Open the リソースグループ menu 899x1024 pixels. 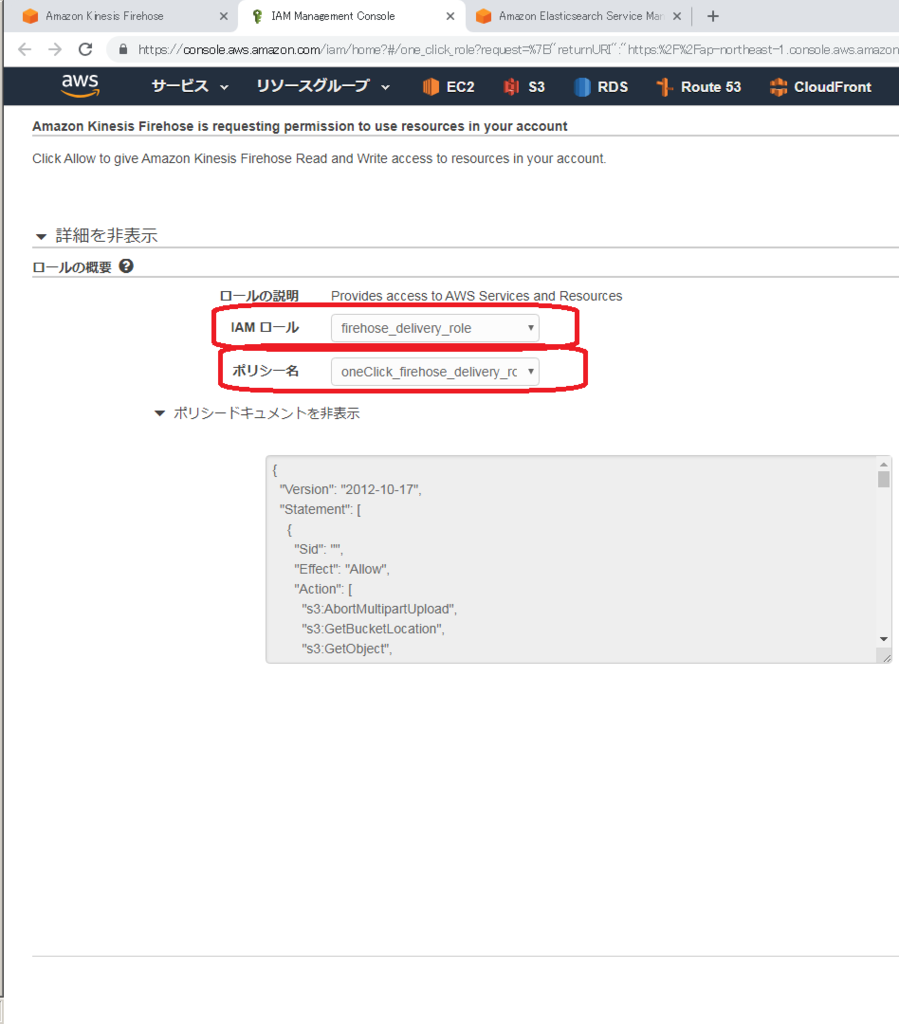coord(323,86)
